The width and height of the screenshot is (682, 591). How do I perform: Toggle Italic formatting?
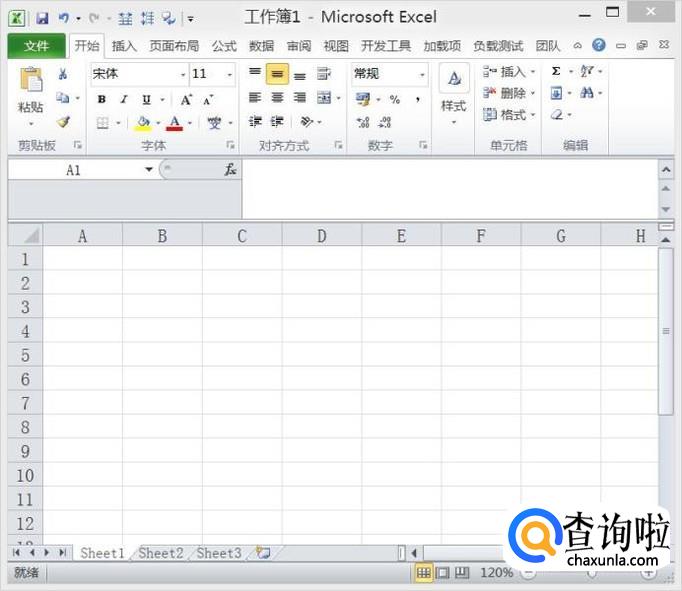coord(124,99)
